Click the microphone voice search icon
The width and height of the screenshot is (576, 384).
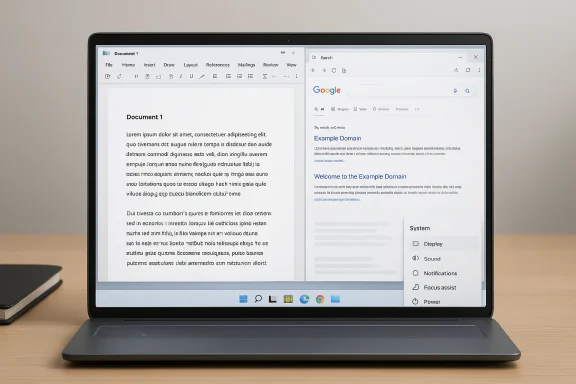point(455,90)
